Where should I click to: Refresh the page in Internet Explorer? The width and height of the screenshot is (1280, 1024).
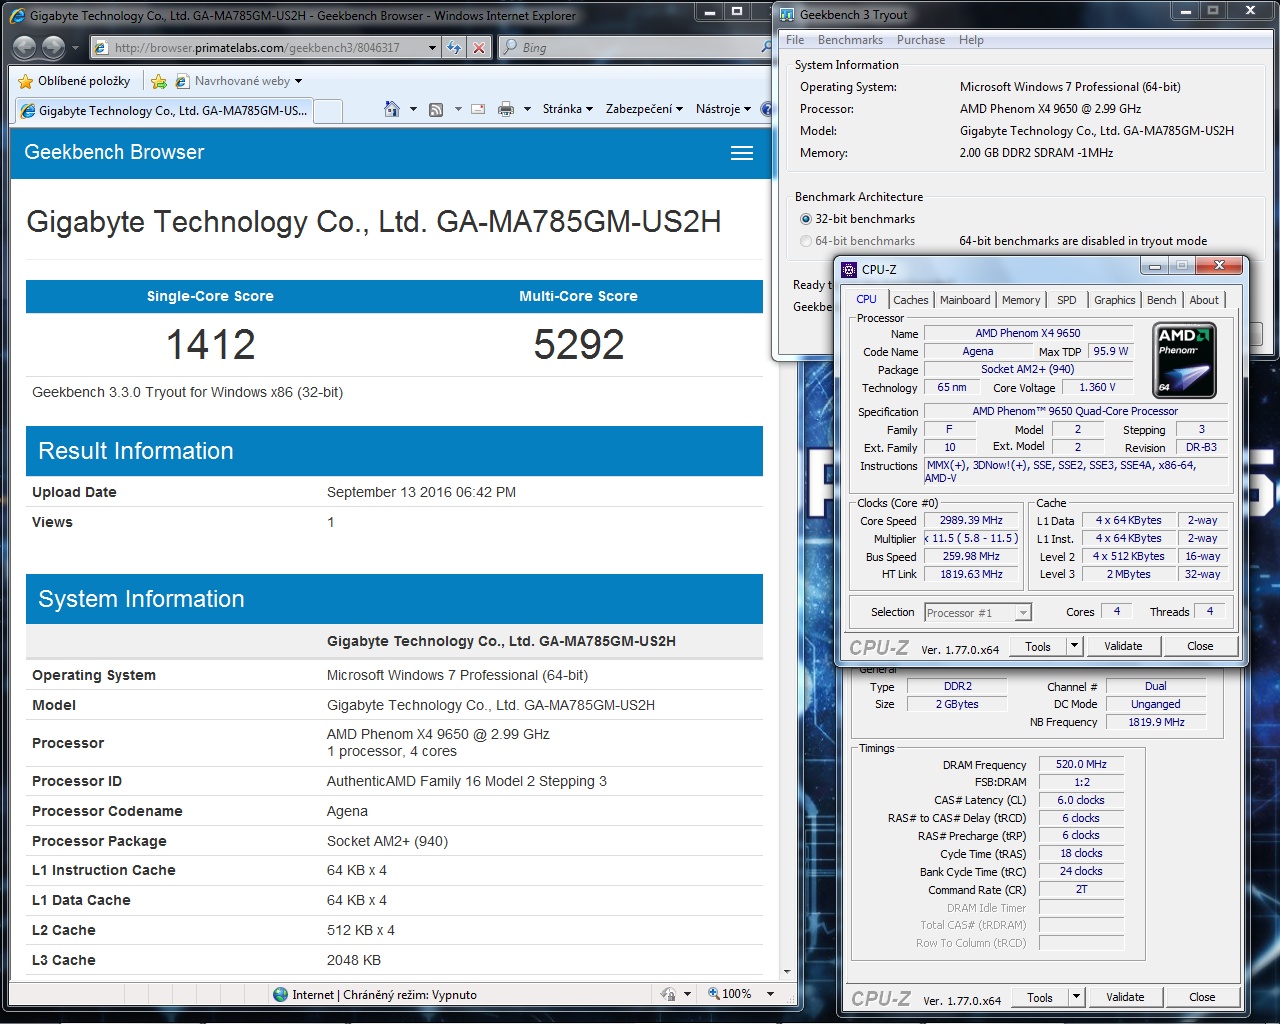click(455, 47)
